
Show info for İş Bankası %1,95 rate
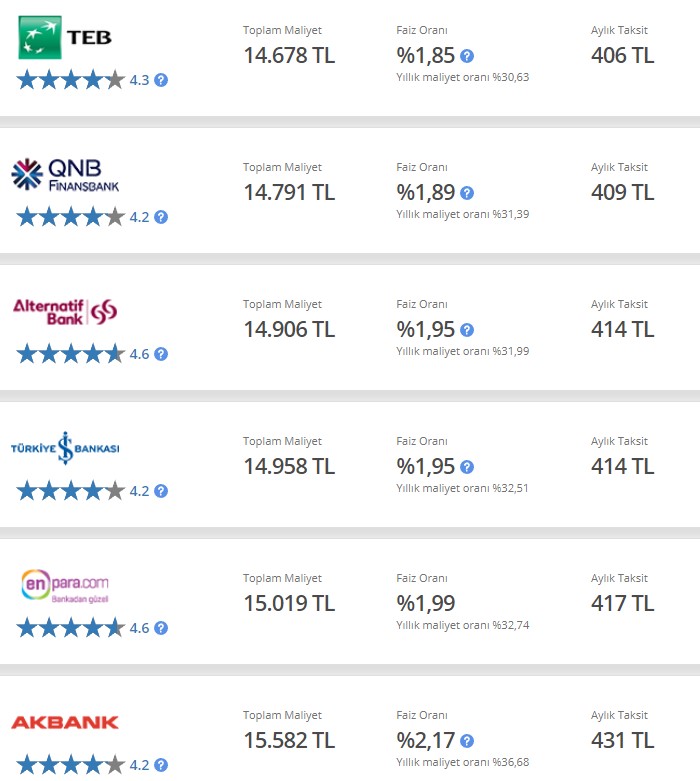pyautogui.click(x=467, y=467)
